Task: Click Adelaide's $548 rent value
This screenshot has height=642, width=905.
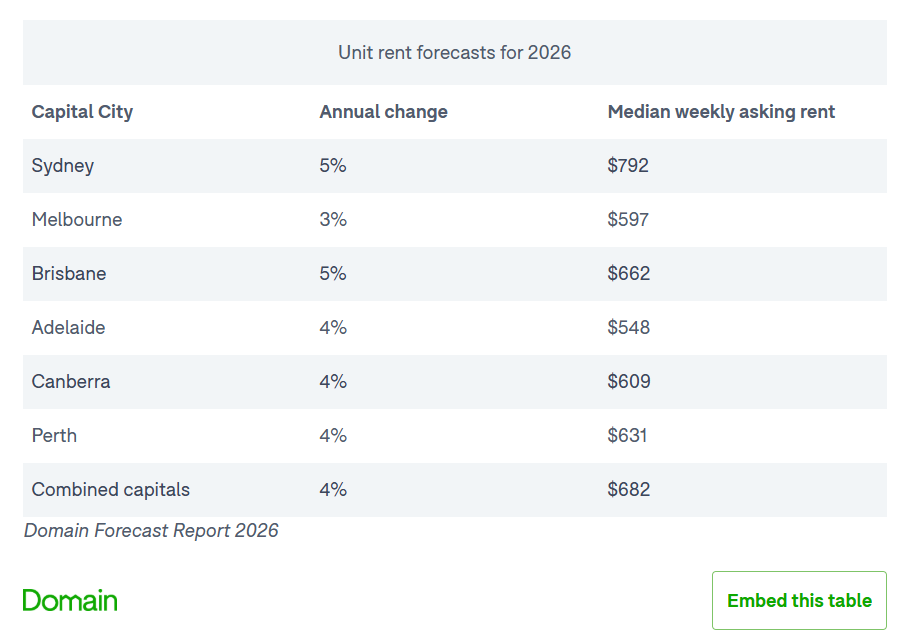Action: (x=629, y=328)
